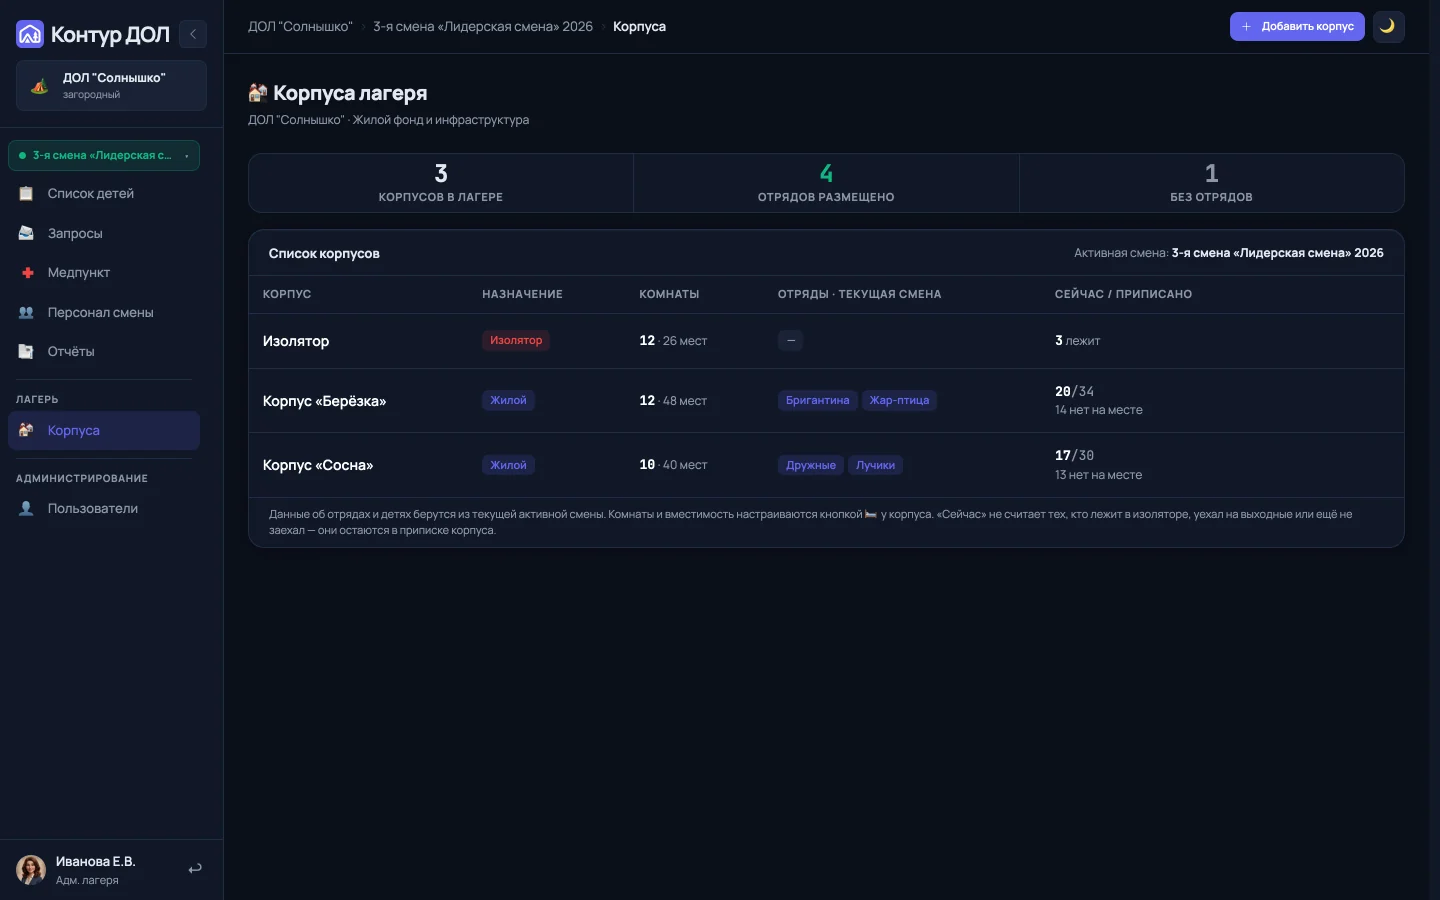This screenshot has width=1440, height=900.
Task: Click the Корпусов в лагере stat card
Action: pos(441,183)
